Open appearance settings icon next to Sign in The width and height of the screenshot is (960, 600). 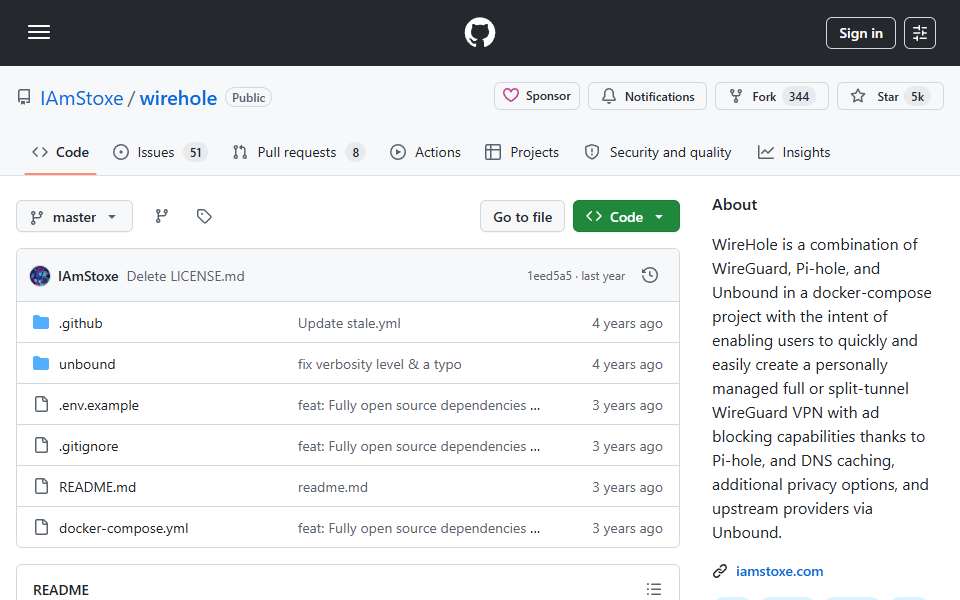coord(920,33)
